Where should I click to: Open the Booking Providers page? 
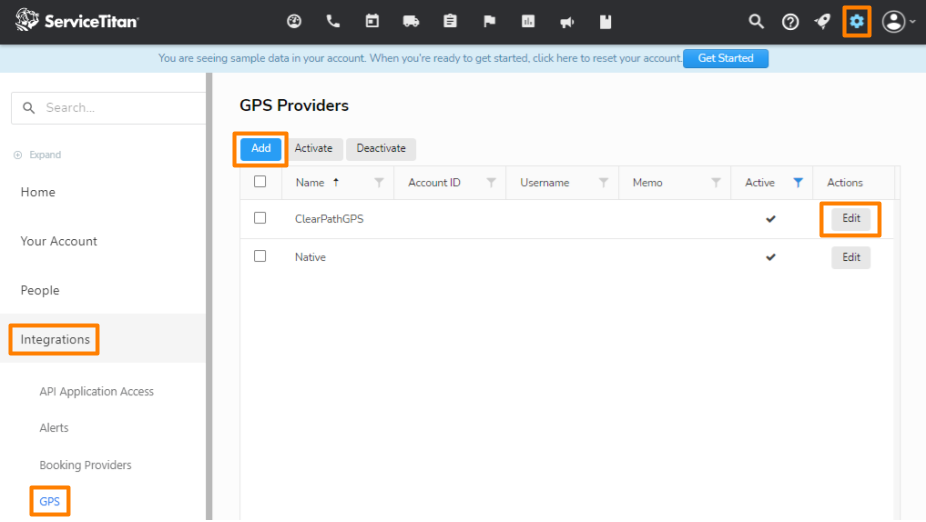85,465
